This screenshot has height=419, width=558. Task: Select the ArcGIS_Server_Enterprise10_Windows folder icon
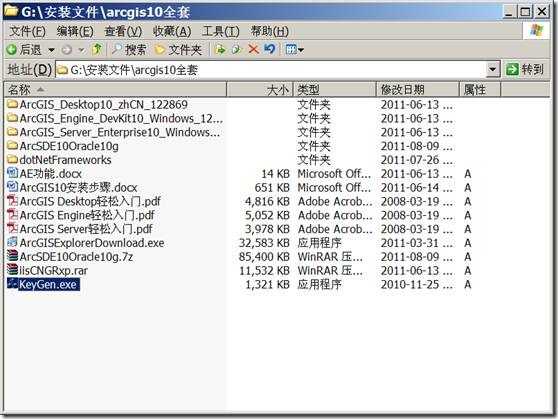point(12,132)
